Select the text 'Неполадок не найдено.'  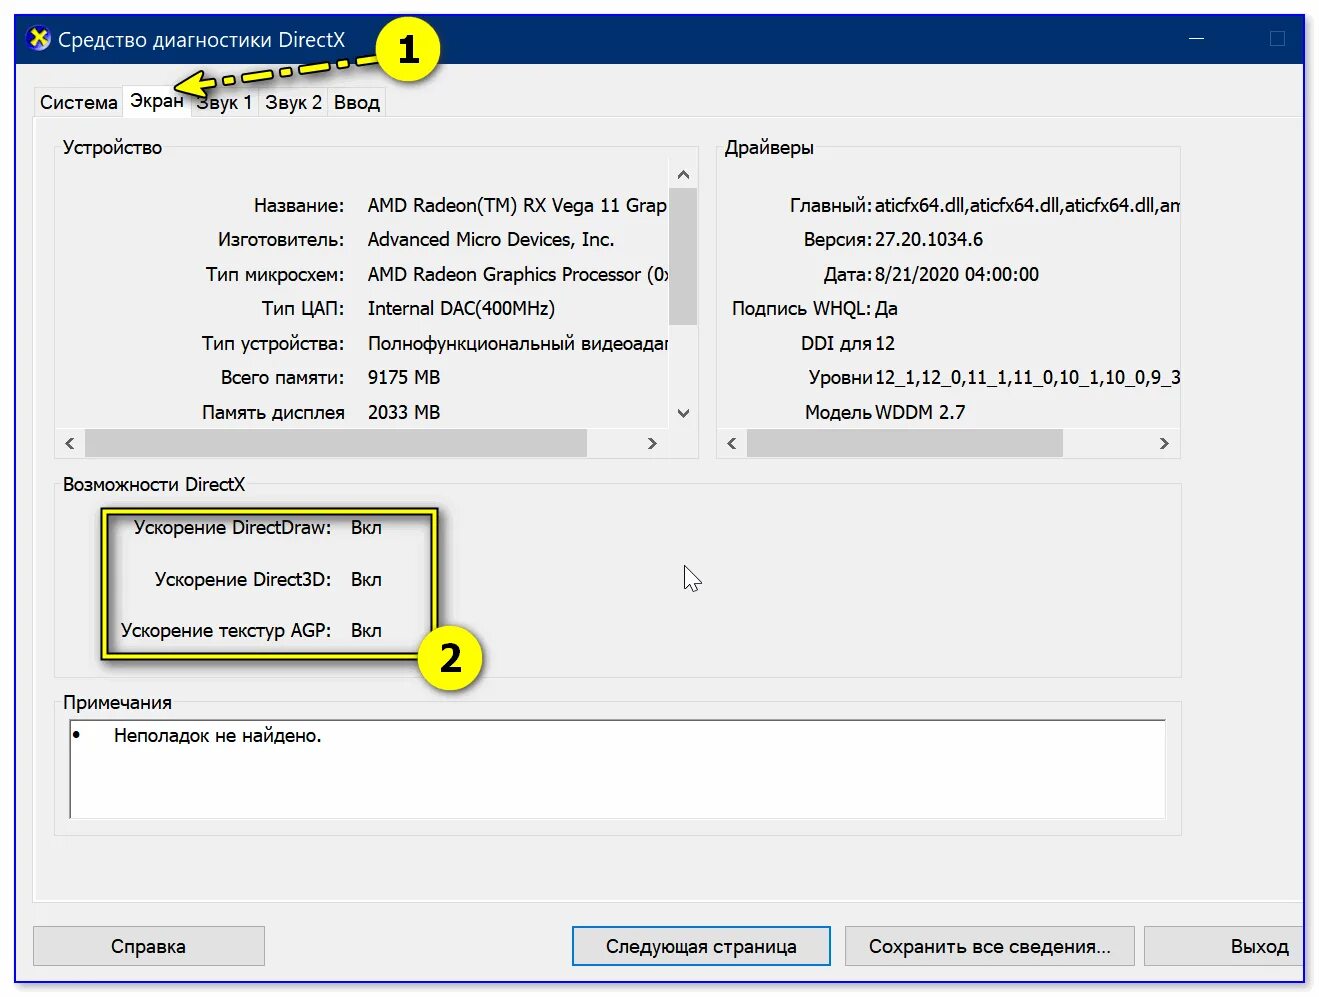pos(217,736)
